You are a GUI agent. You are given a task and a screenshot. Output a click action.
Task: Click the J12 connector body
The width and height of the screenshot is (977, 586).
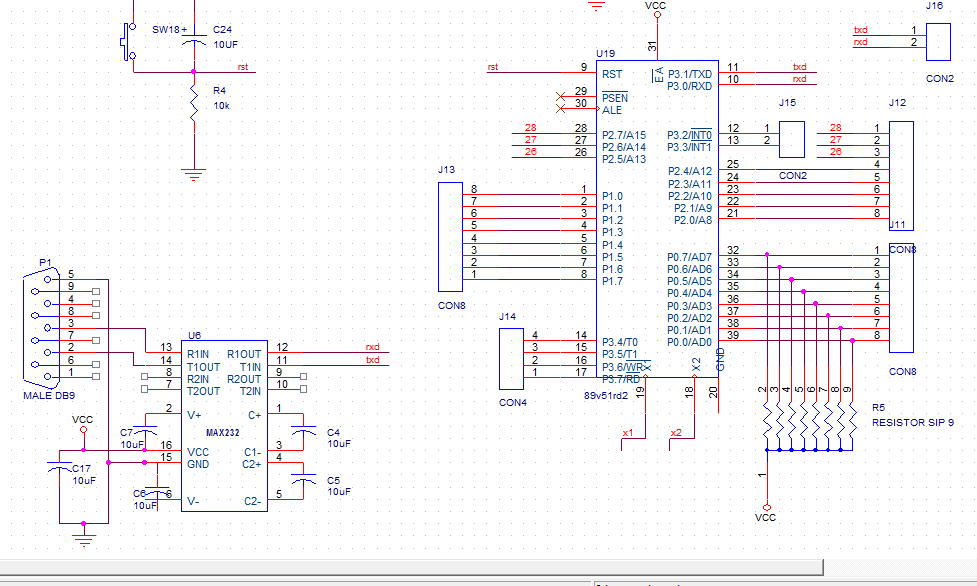click(901, 170)
